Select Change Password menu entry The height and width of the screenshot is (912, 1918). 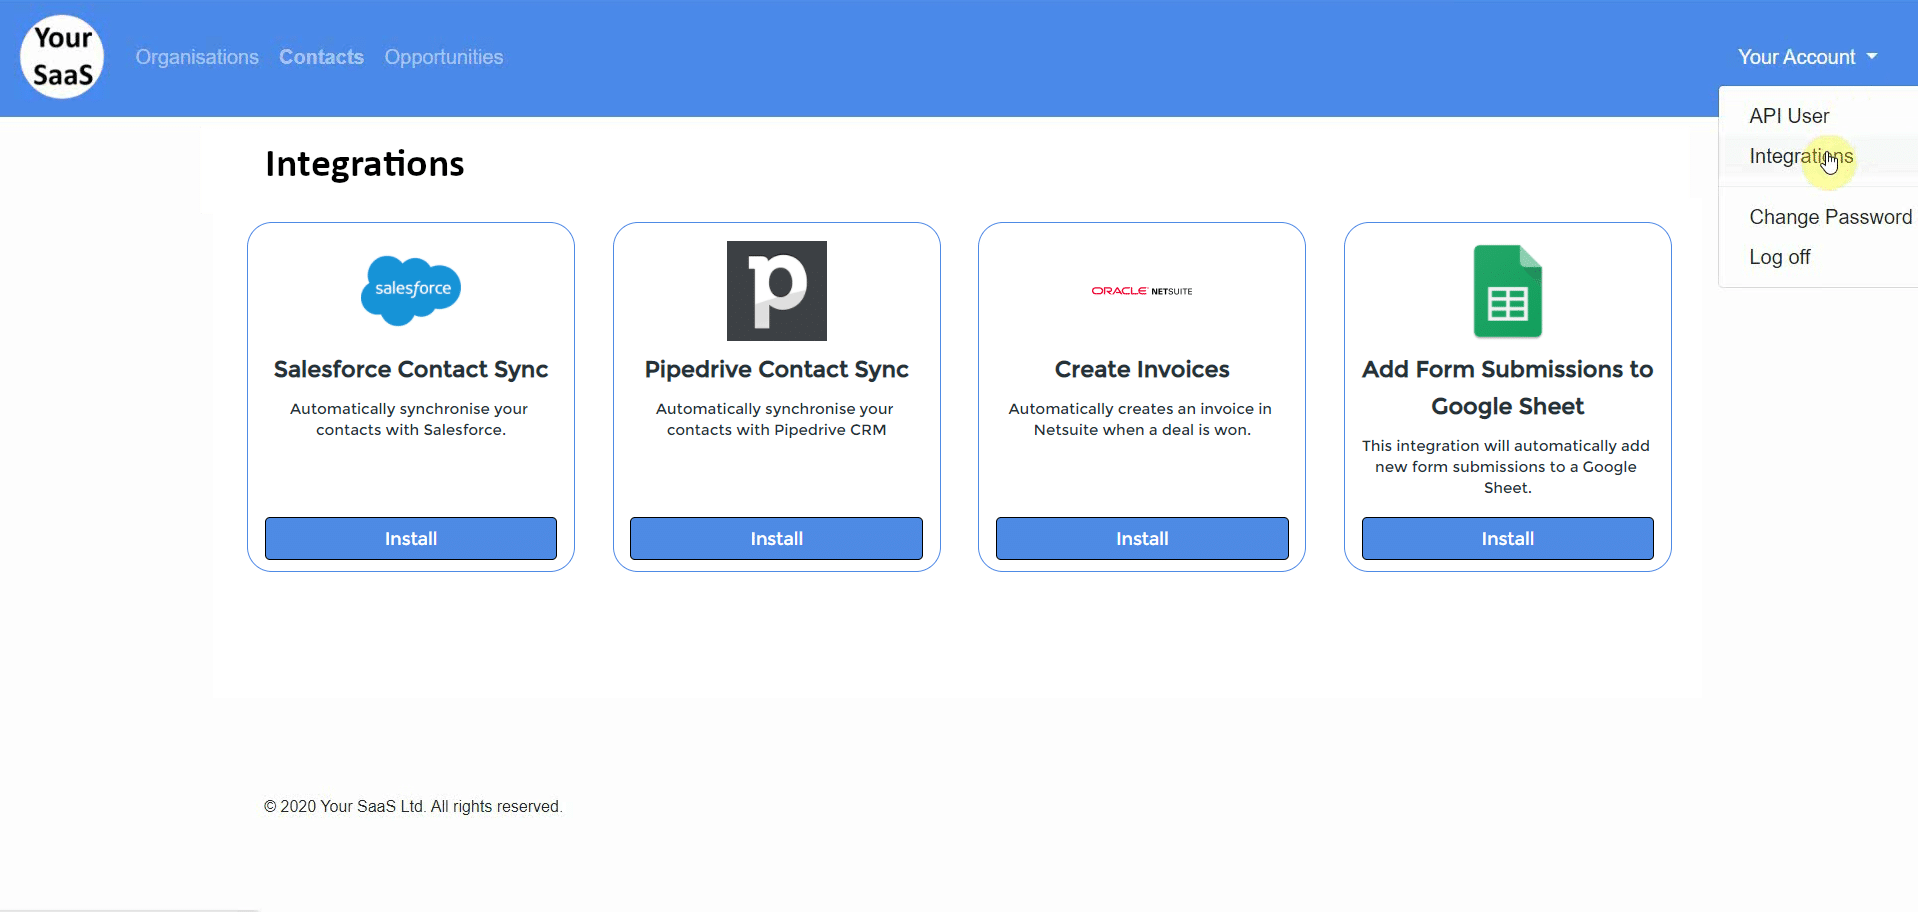(1830, 217)
